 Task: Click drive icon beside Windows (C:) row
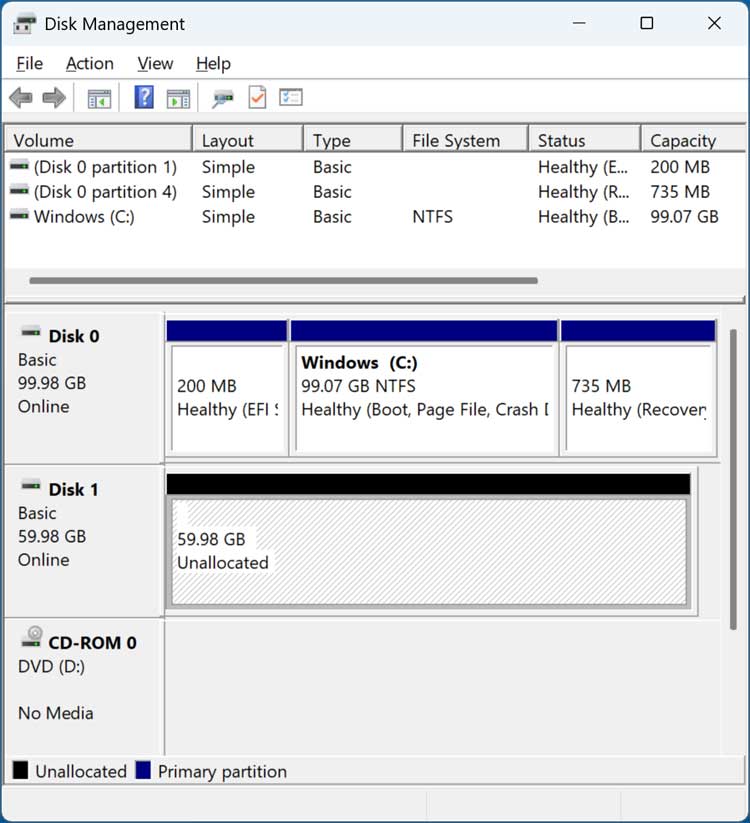click(x=19, y=215)
